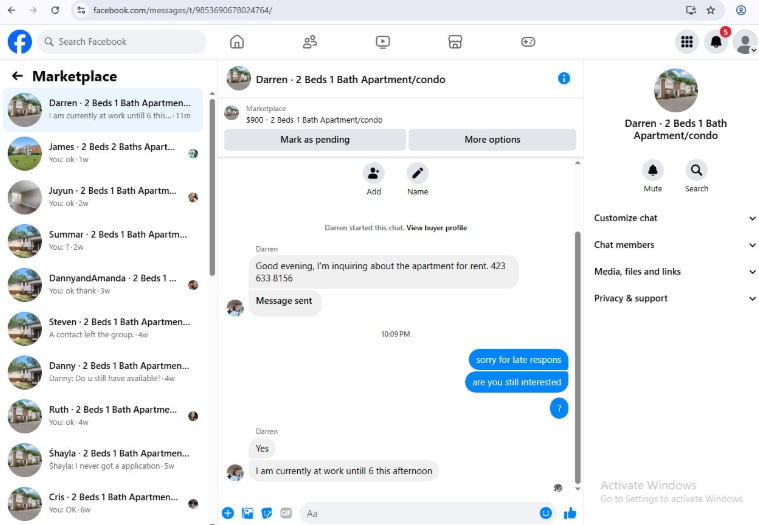The image size is (759, 525).
Task: Open the $900 2 Beds 1 Bath listing link
Action: [x=314, y=120]
